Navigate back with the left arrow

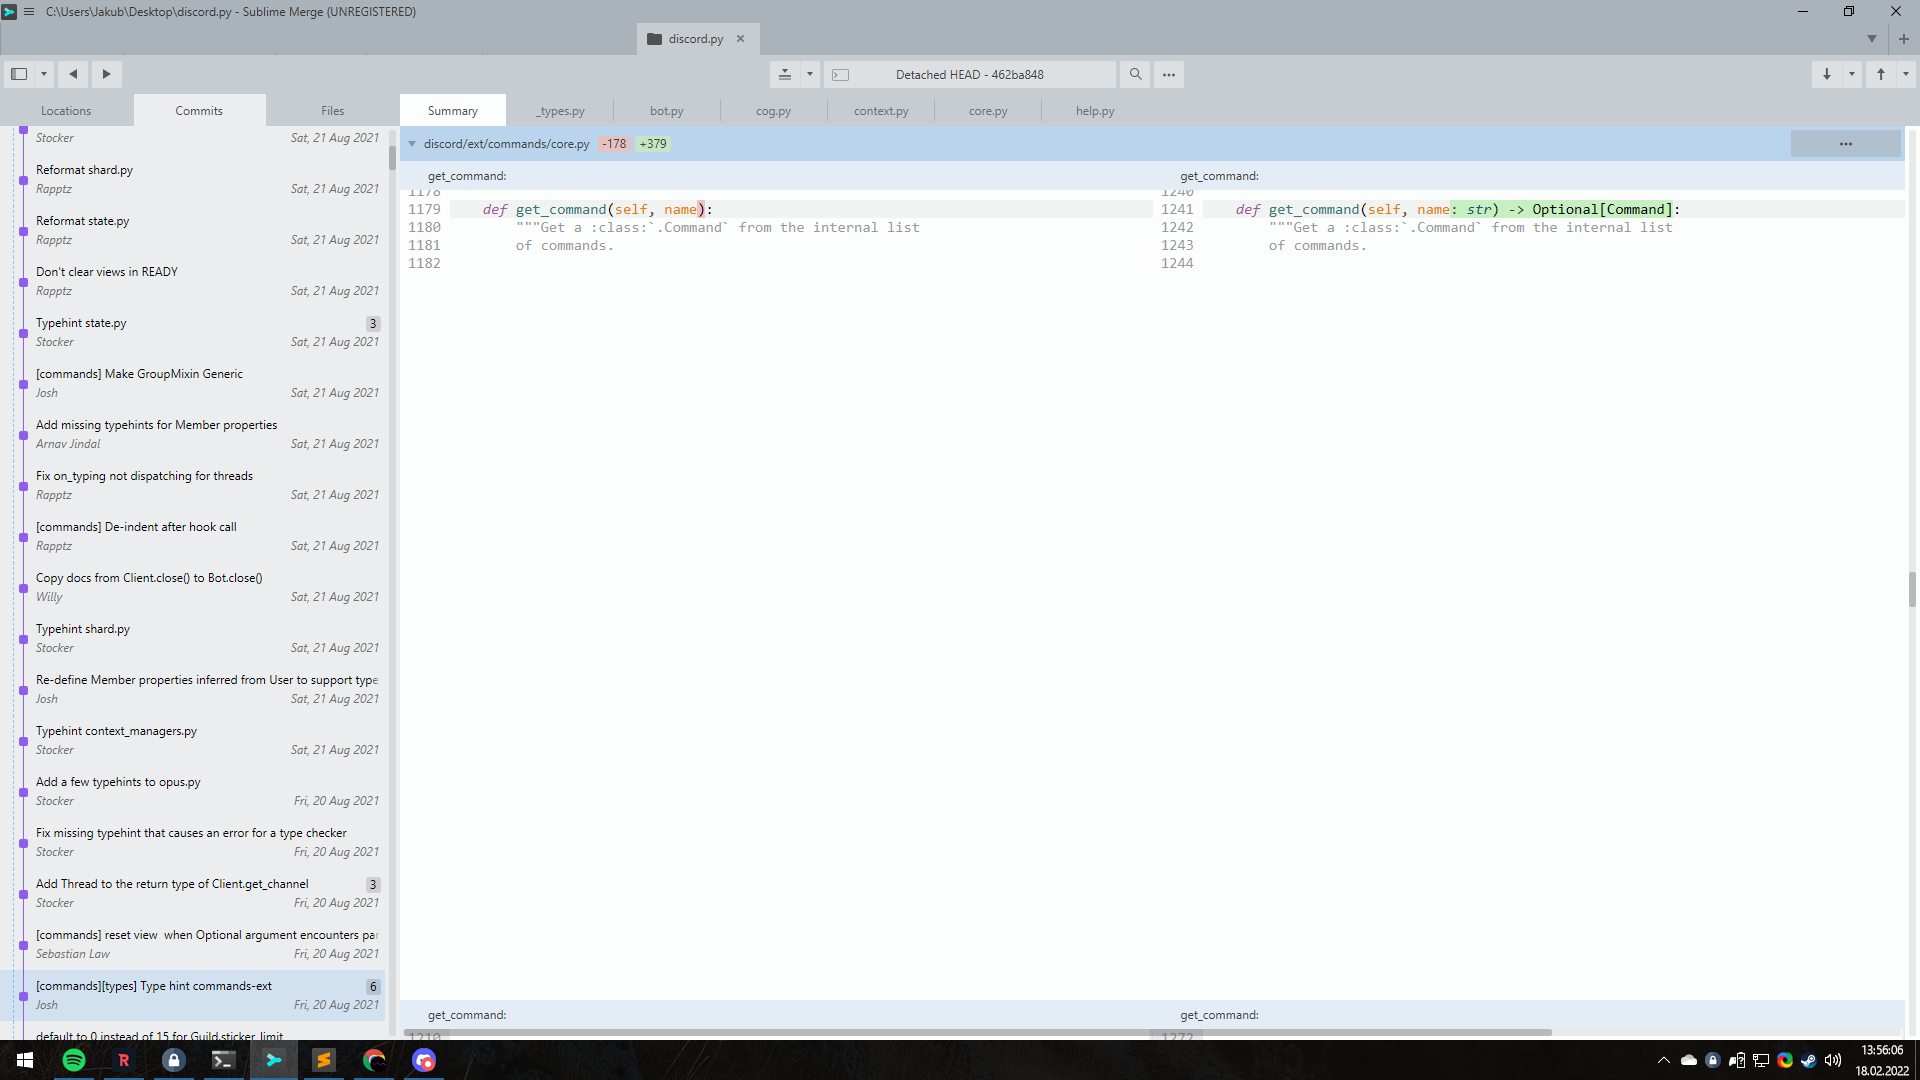coord(73,74)
